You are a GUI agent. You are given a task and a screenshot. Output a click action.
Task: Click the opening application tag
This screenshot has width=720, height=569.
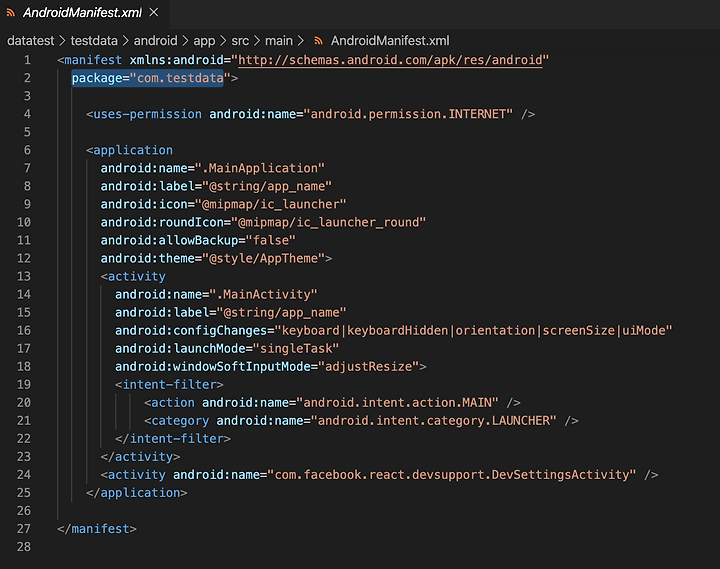click(x=129, y=150)
